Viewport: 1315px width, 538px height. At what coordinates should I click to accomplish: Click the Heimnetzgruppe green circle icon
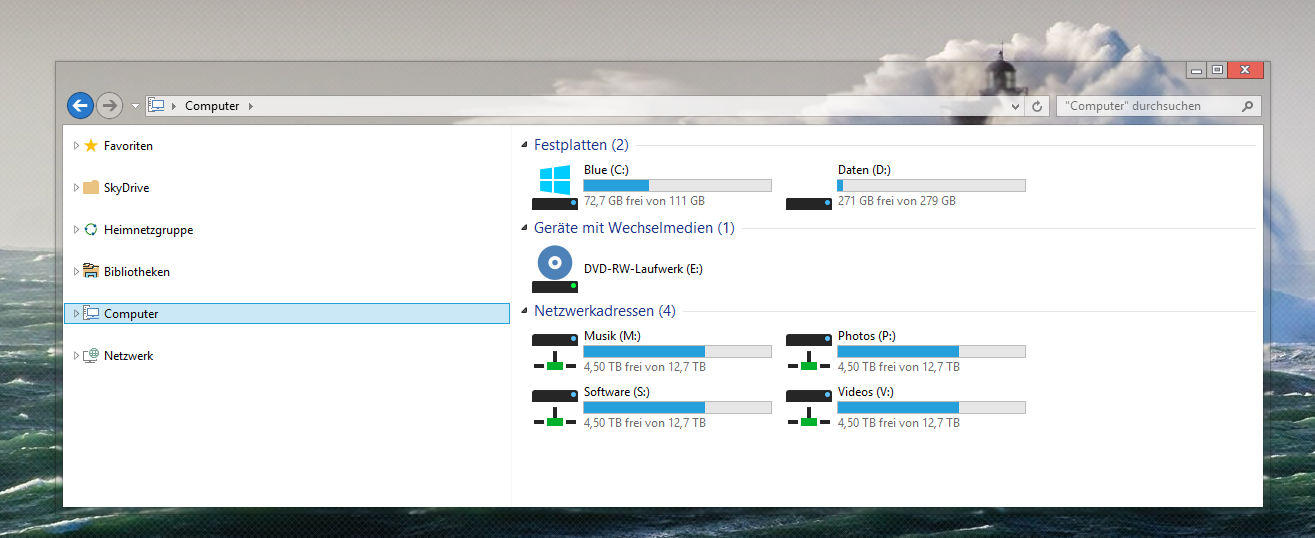(91, 229)
